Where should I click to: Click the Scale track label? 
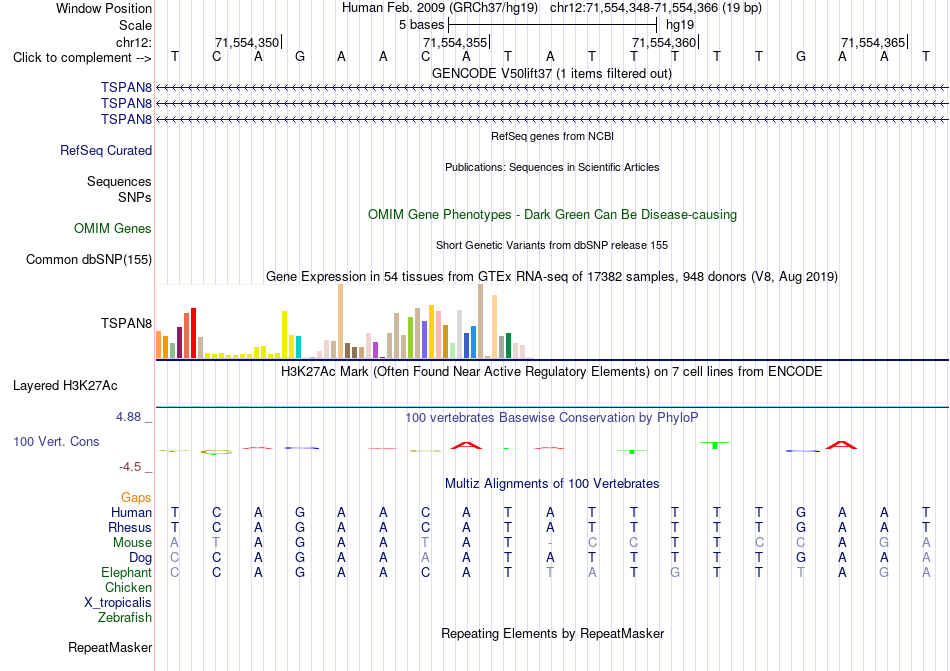point(136,25)
